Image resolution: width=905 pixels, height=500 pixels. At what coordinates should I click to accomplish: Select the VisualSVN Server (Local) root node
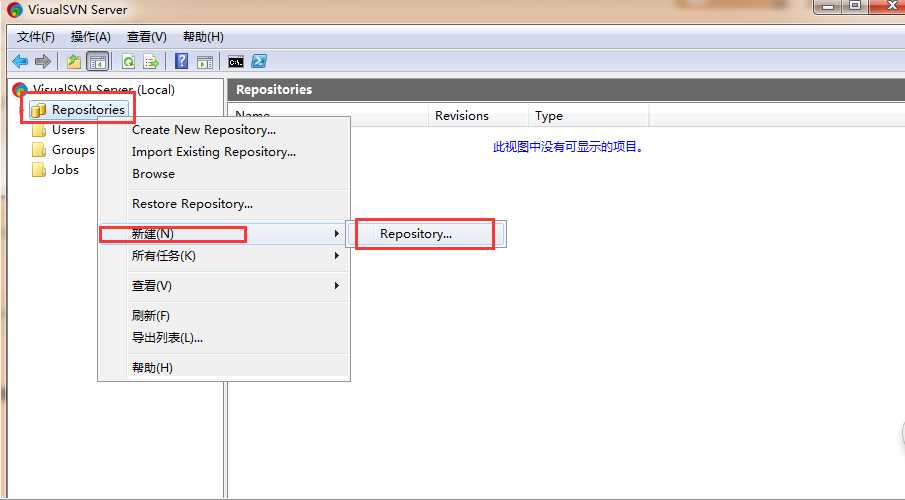[x=103, y=89]
